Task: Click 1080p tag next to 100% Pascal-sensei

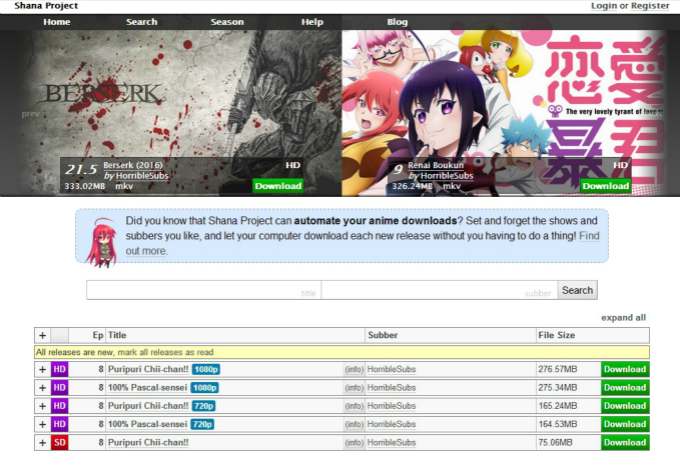Action: pos(204,387)
